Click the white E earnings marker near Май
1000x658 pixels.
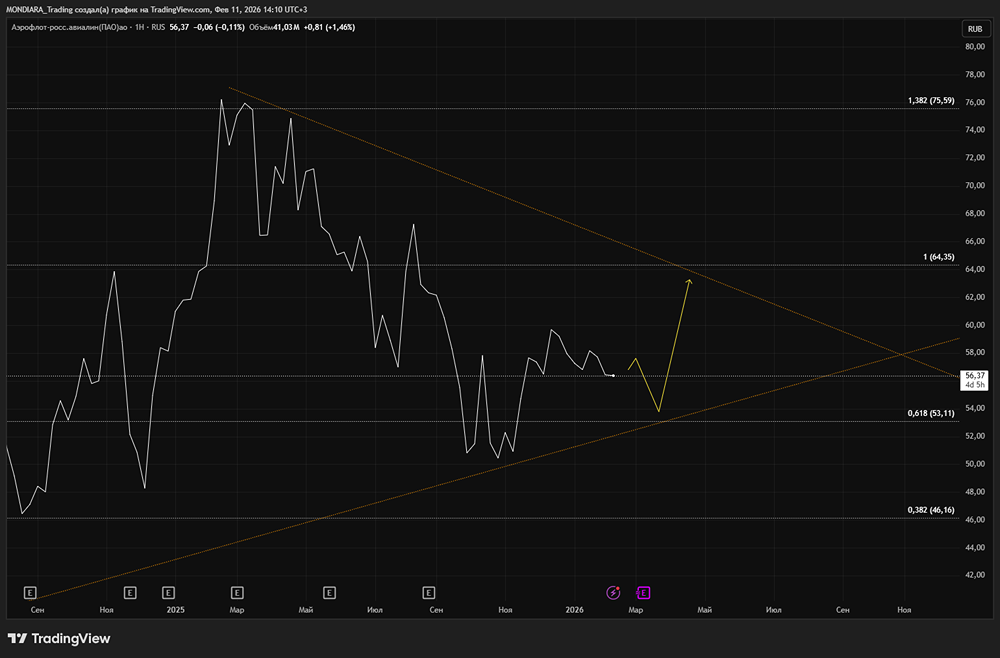329,593
